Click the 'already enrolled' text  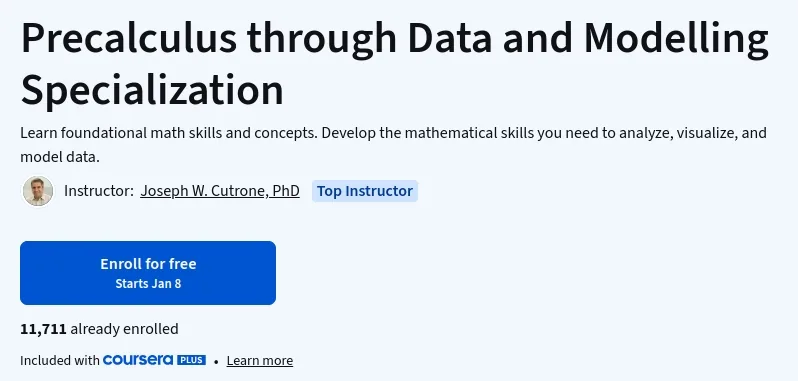point(124,329)
